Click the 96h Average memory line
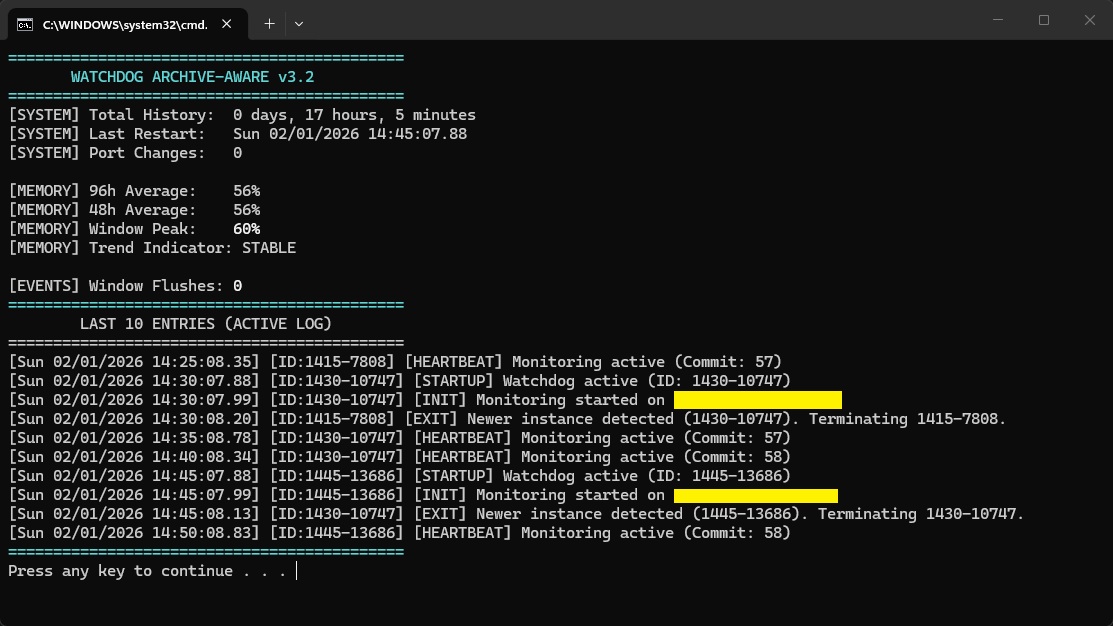Image resolution: width=1113 pixels, height=626 pixels. pyautogui.click(x=135, y=191)
